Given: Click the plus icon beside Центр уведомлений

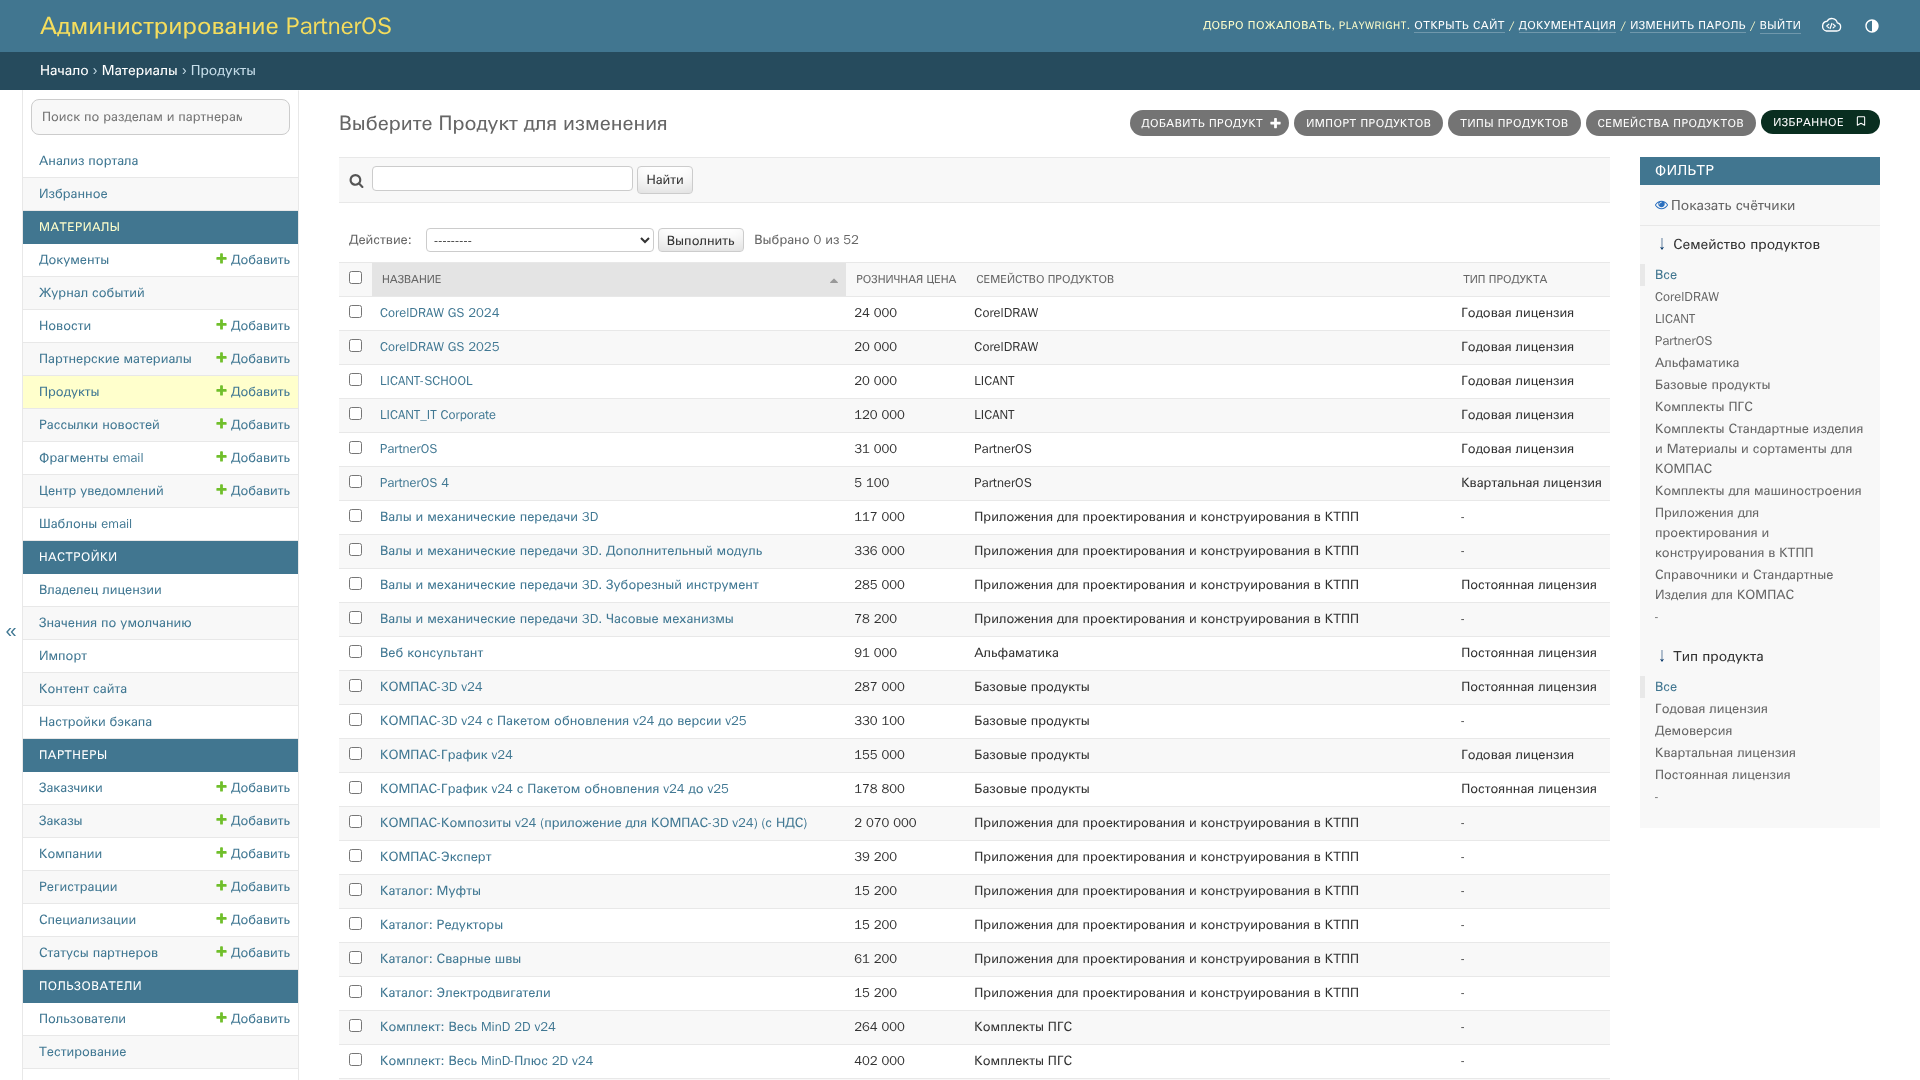Looking at the screenshot, I should tap(221, 490).
